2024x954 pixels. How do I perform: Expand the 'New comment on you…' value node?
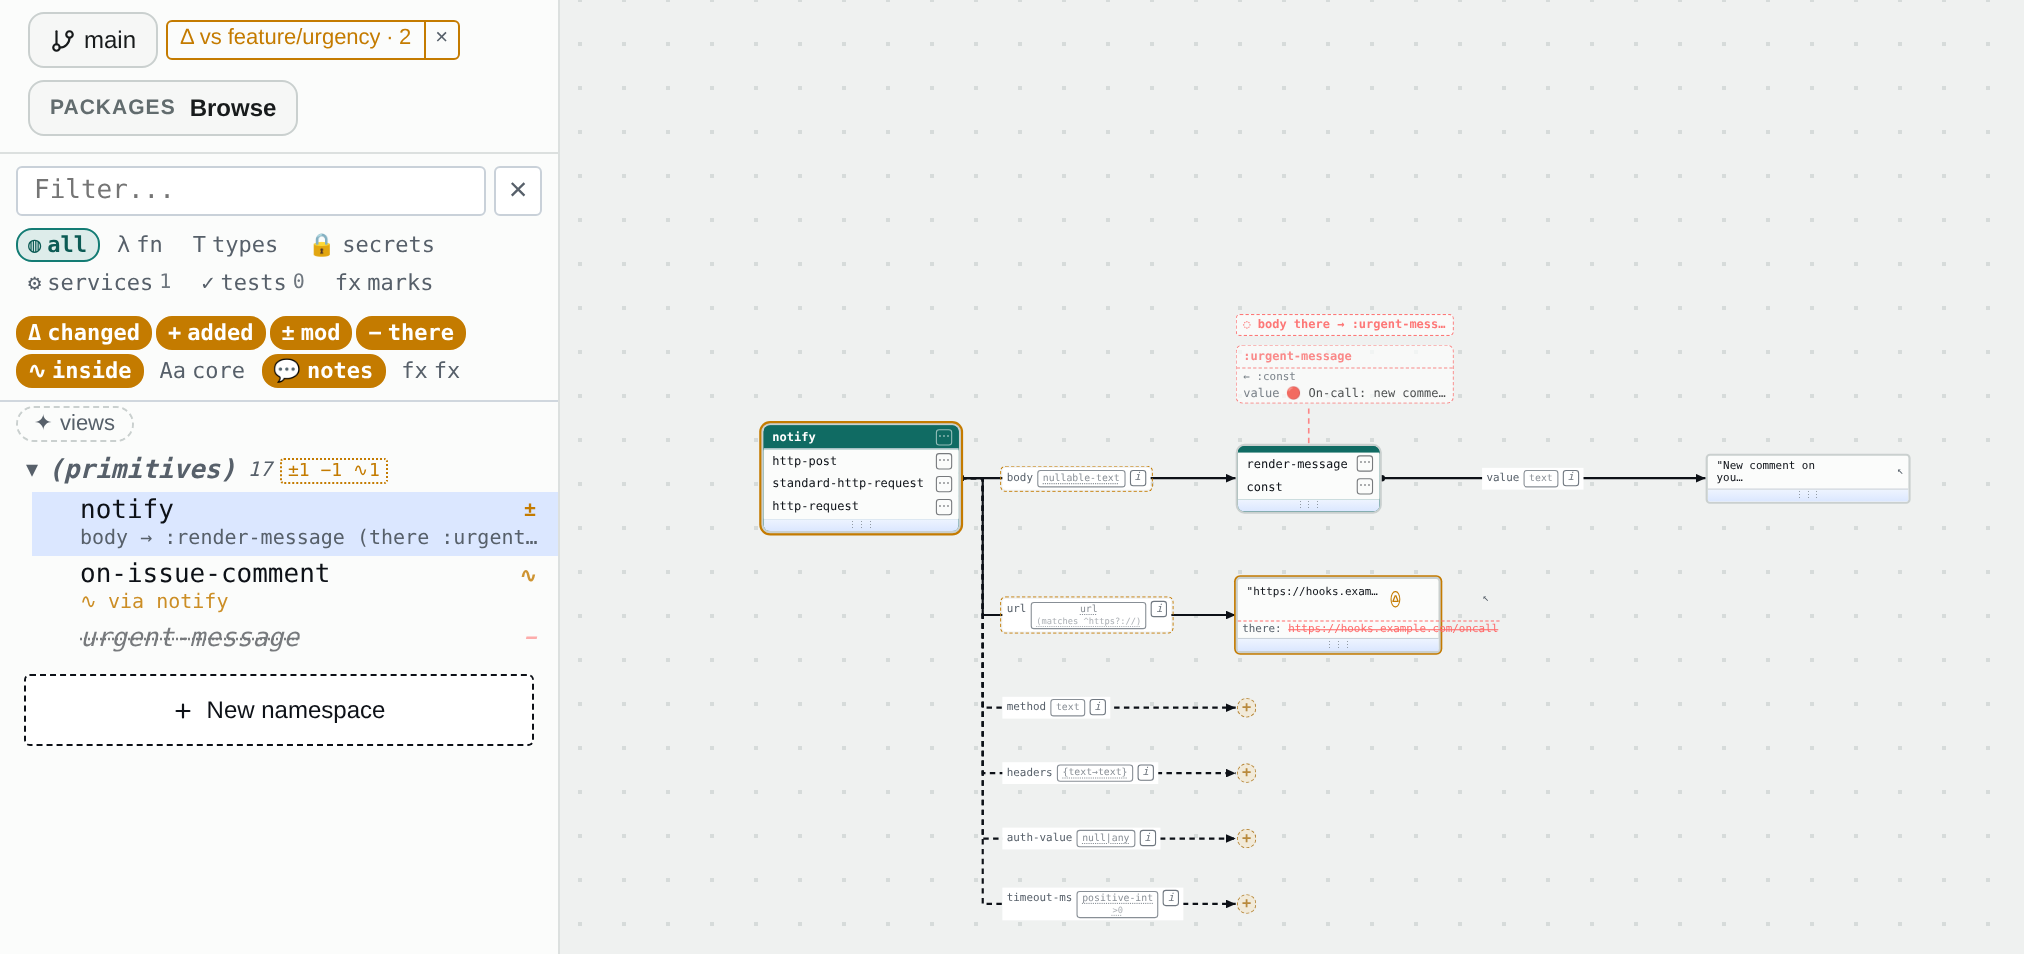1899,471
